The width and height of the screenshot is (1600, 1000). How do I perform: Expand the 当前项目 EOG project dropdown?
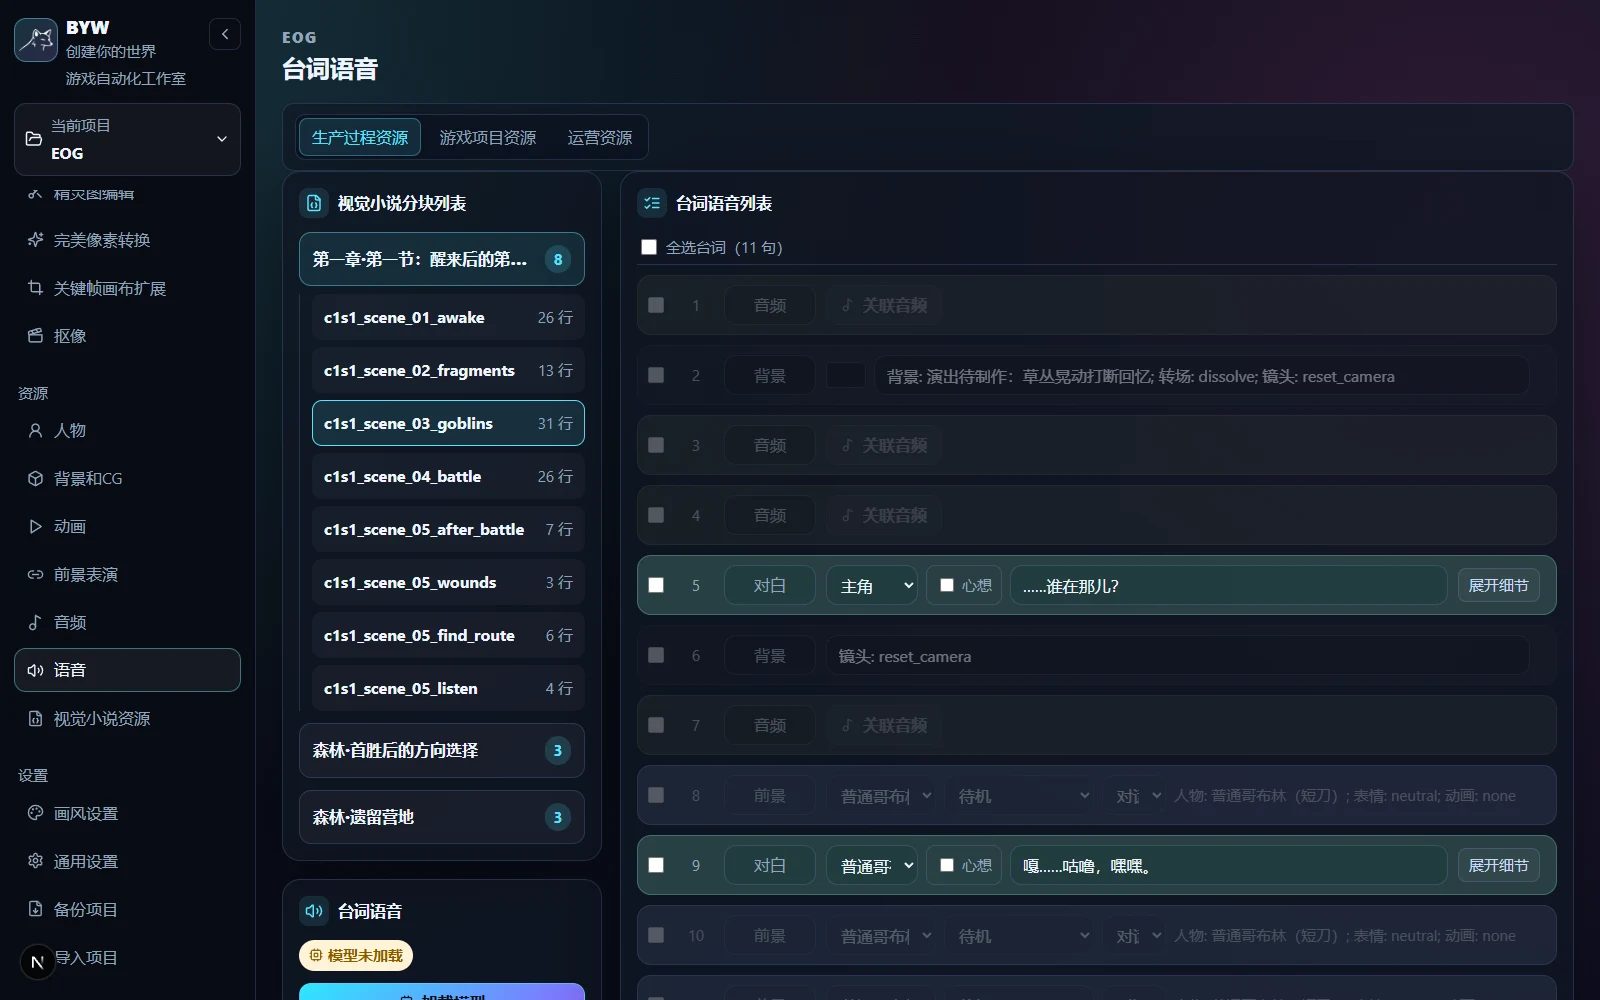click(x=127, y=139)
